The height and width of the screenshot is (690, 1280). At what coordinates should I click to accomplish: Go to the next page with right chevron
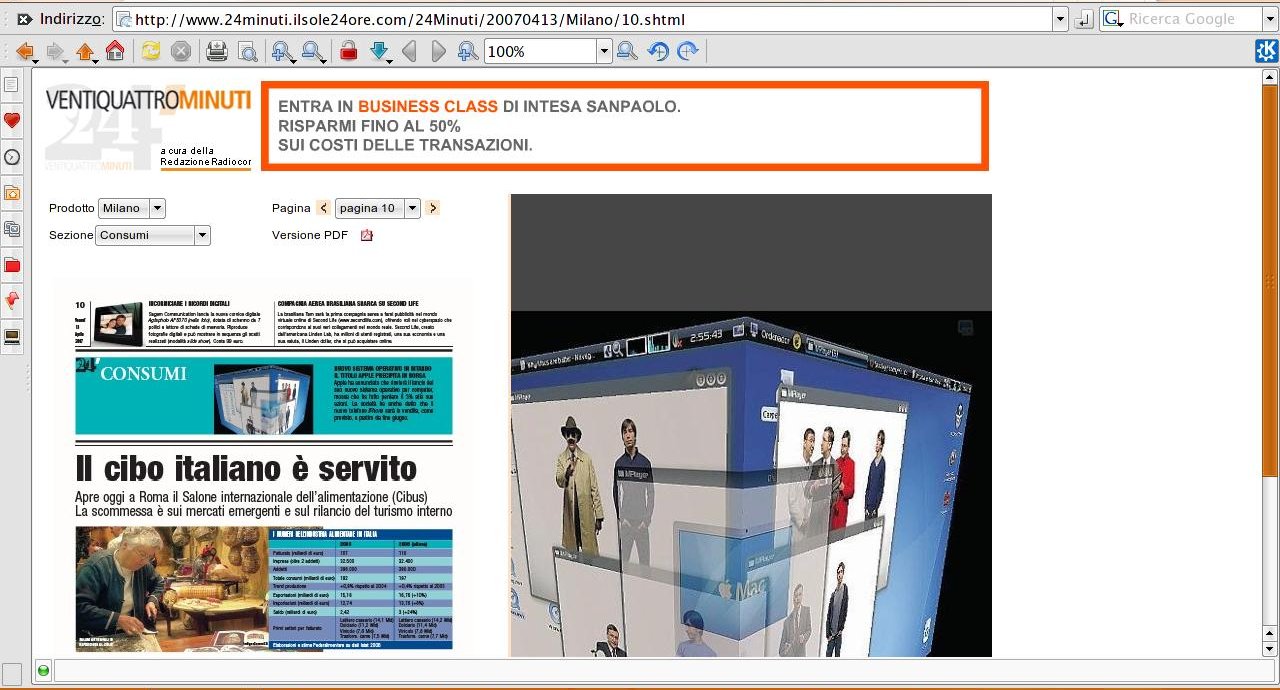[x=432, y=208]
